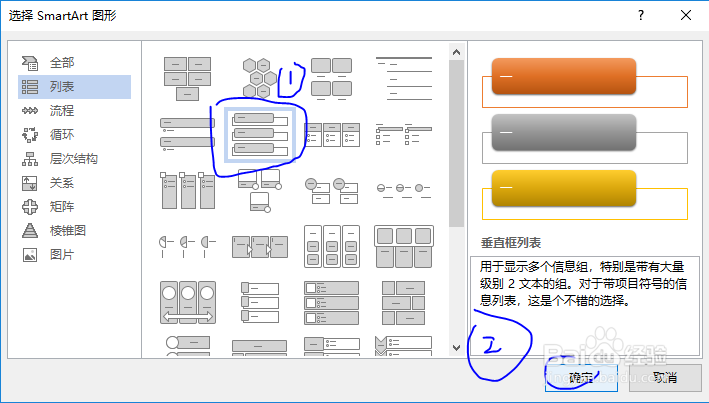The width and height of the screenshot is (709, 403).
Task: Choose the highlighted Vertical Box List layout
Action: 260,134
